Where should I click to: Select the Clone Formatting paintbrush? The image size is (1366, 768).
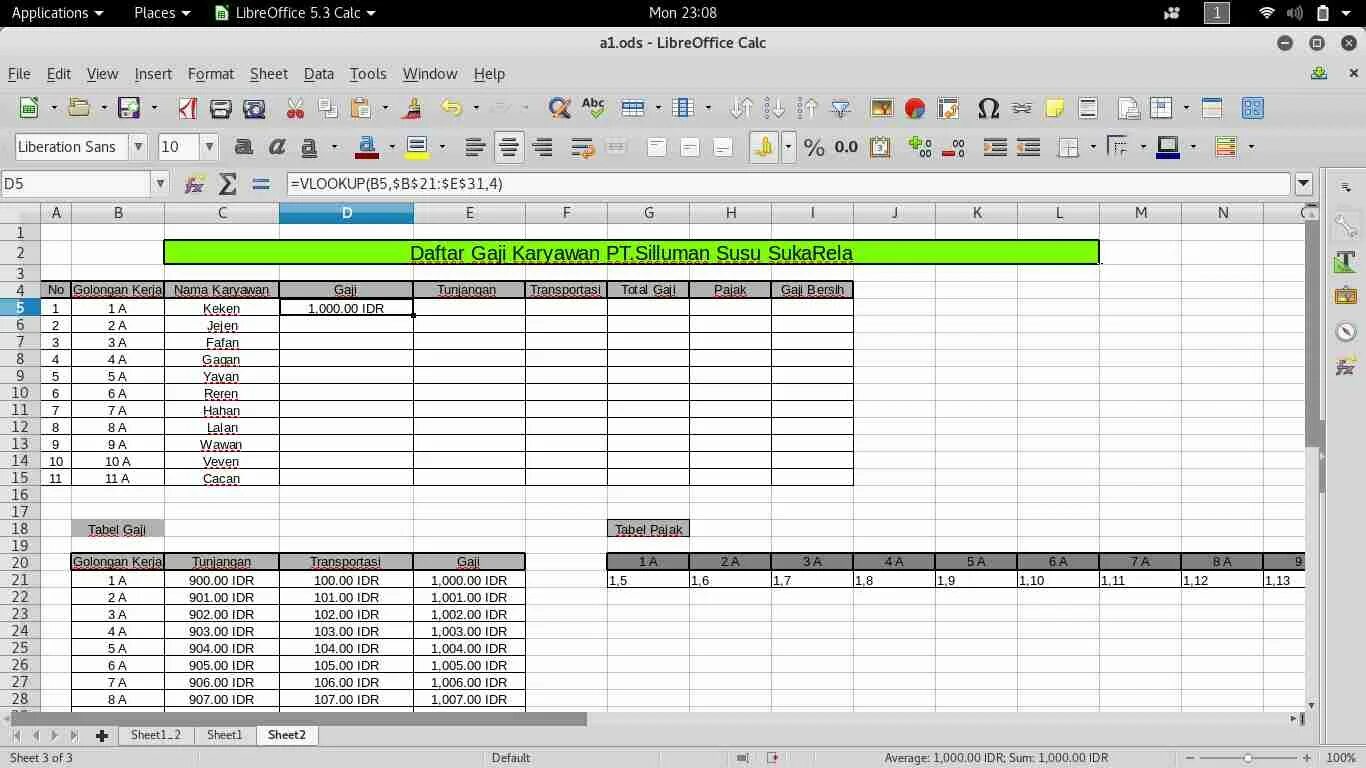[x=412, y=108]
